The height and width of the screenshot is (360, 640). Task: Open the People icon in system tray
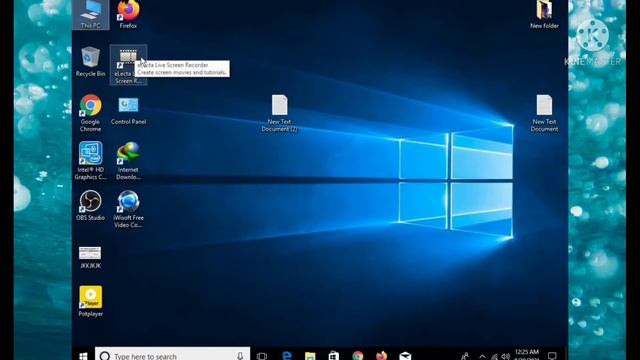[x=464, y=356]
